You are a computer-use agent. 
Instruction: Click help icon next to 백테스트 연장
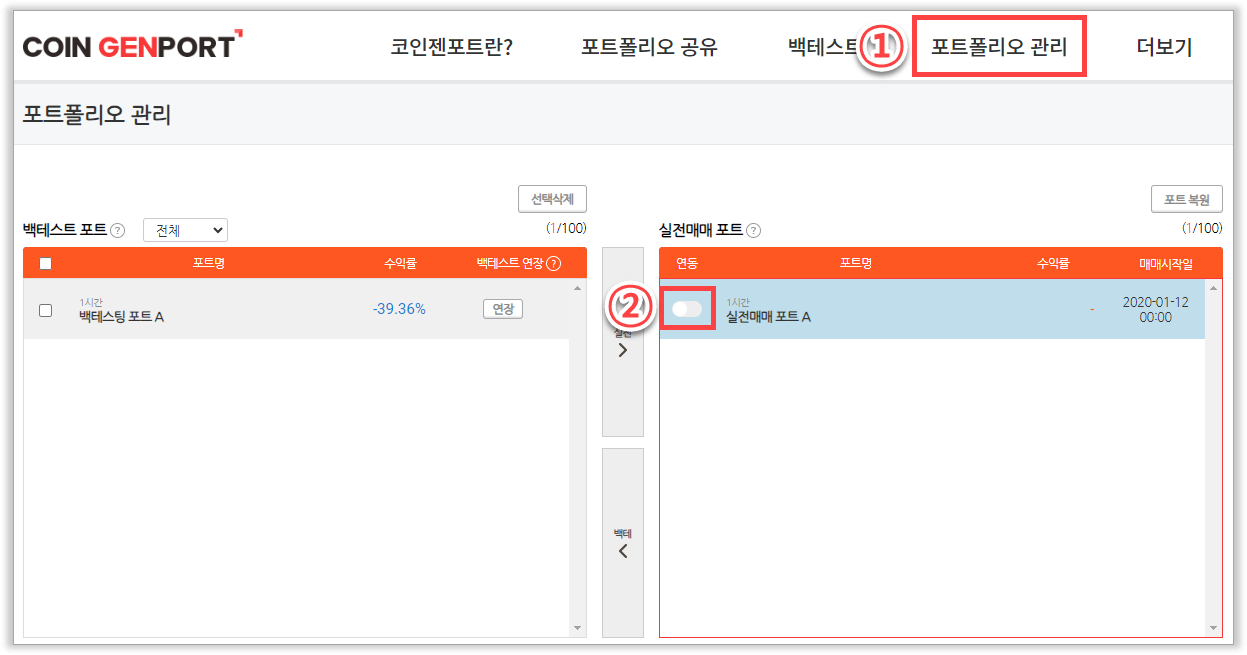[x=553, y=264]
